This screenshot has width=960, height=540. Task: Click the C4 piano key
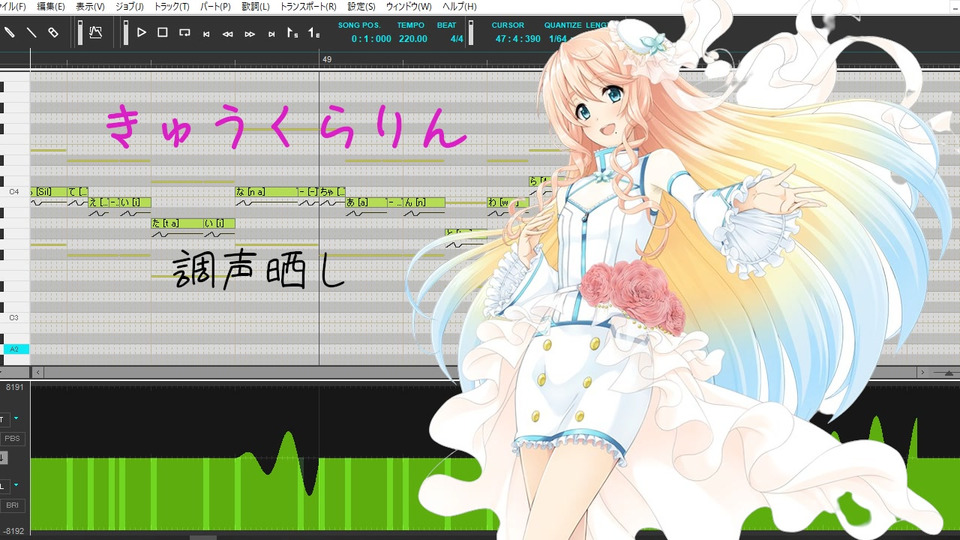tap(14, 192)
